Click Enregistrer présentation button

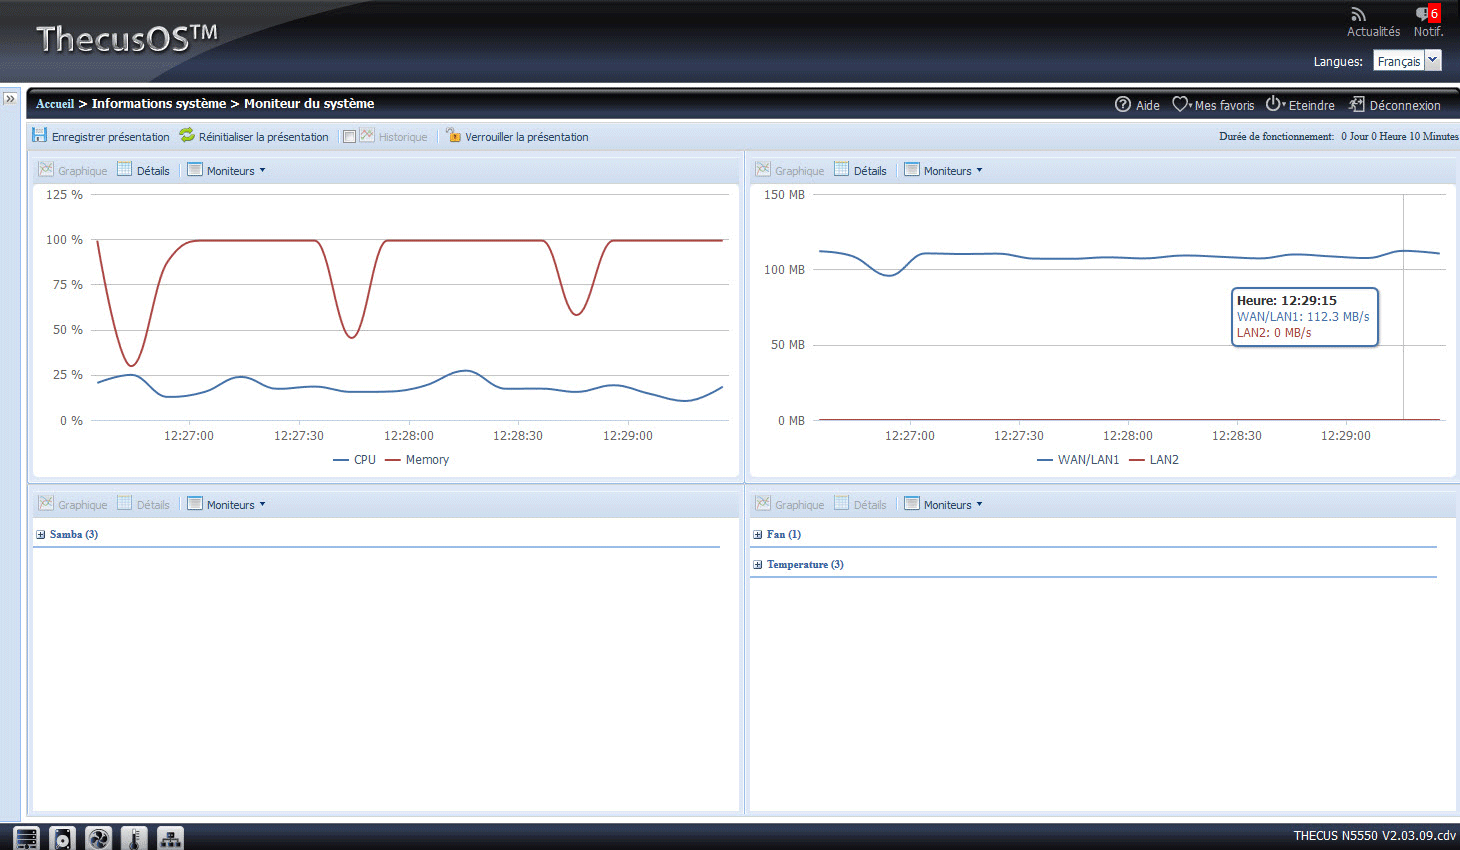101,137
